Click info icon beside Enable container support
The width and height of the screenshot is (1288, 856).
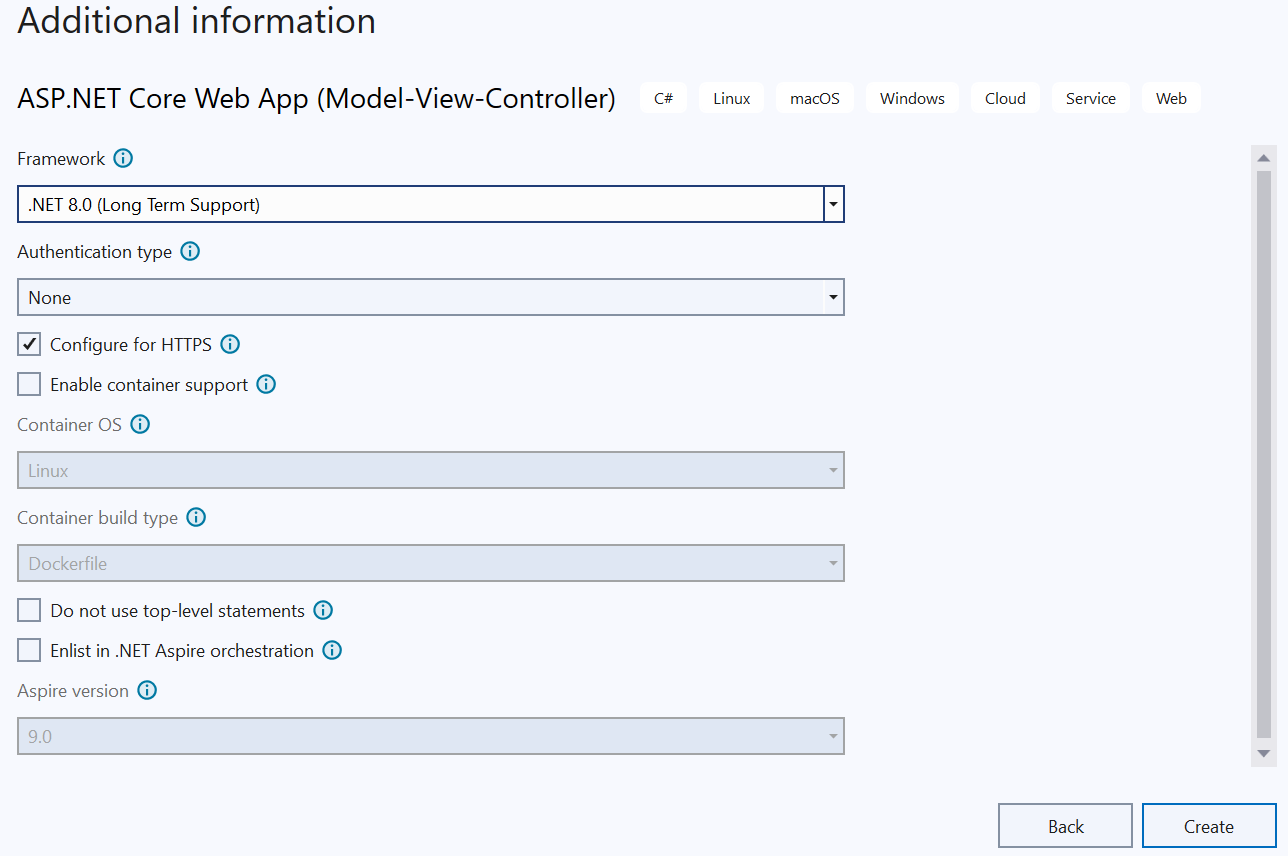pyautogui.click(x=266, y=385)
